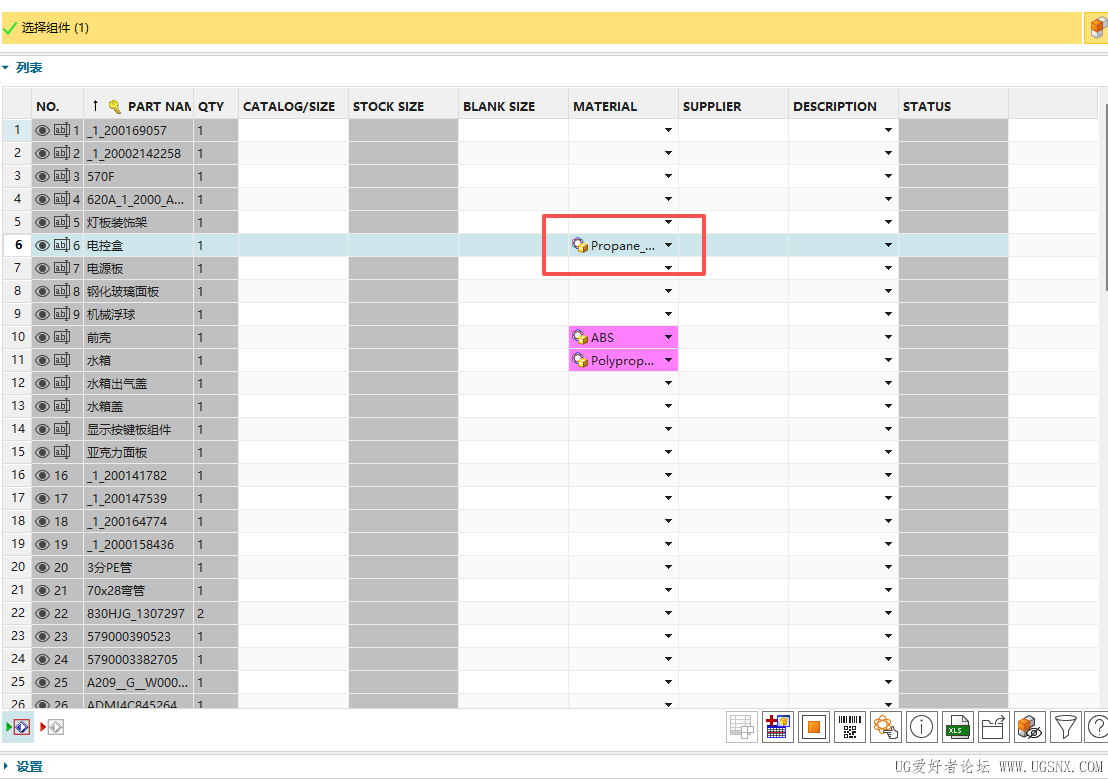
Task: Click the folder export arrow icon
Action: point(994,727)
